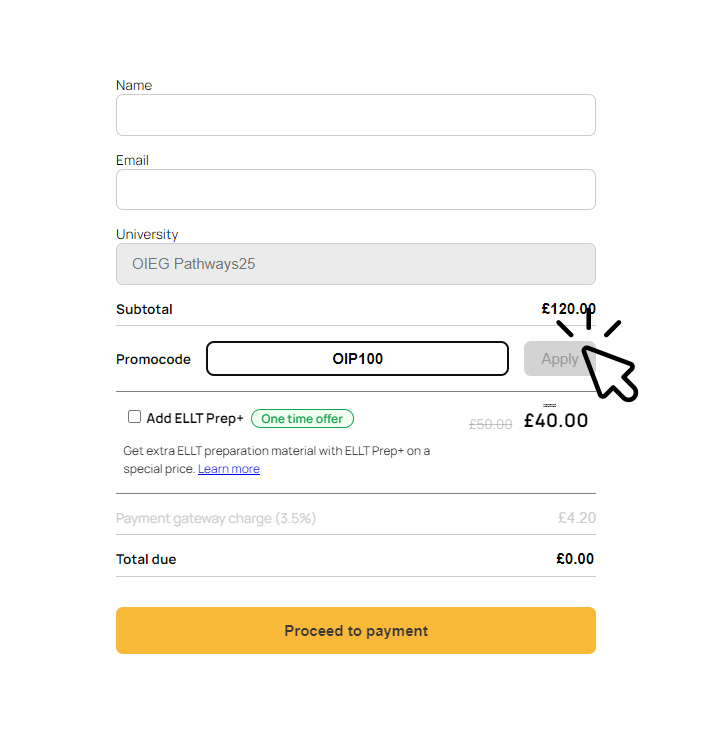This screenshot has width=714, height=742.
Task: Open the Learn more link
Action: pos(229,469)
